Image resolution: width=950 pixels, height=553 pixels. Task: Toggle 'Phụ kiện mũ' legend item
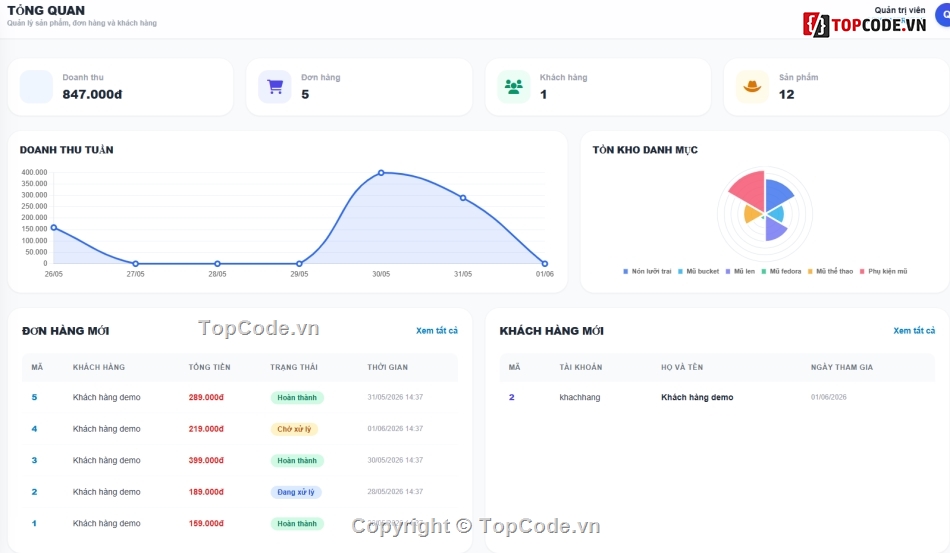[883, 271]
